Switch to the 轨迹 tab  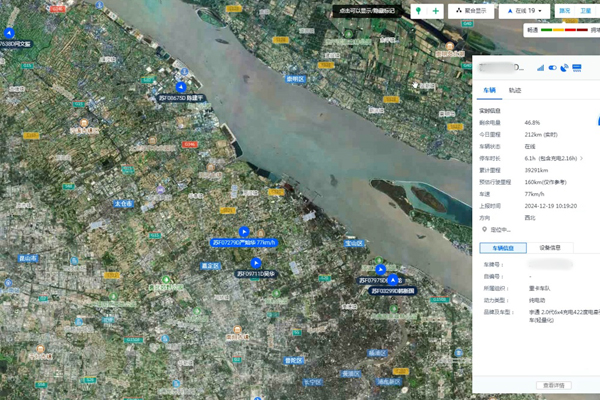click(x=514, y=90)
